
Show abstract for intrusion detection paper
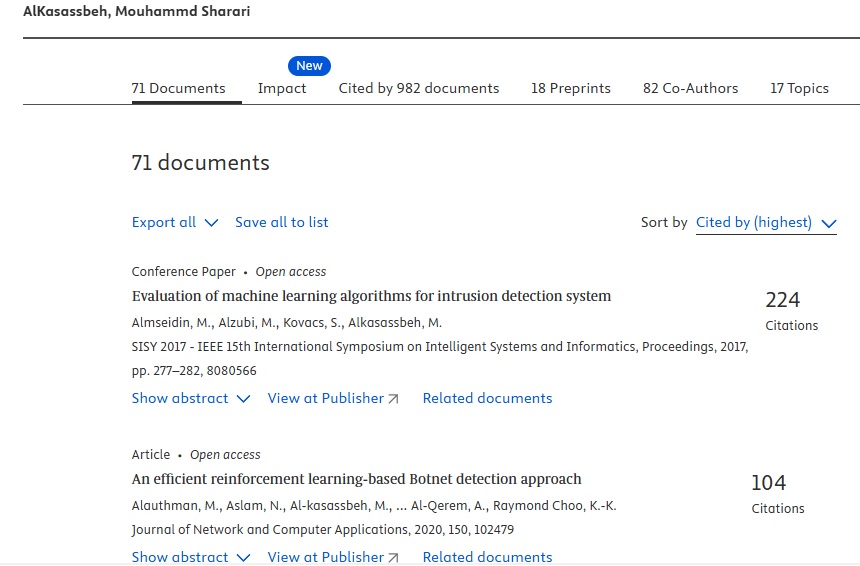191,398
